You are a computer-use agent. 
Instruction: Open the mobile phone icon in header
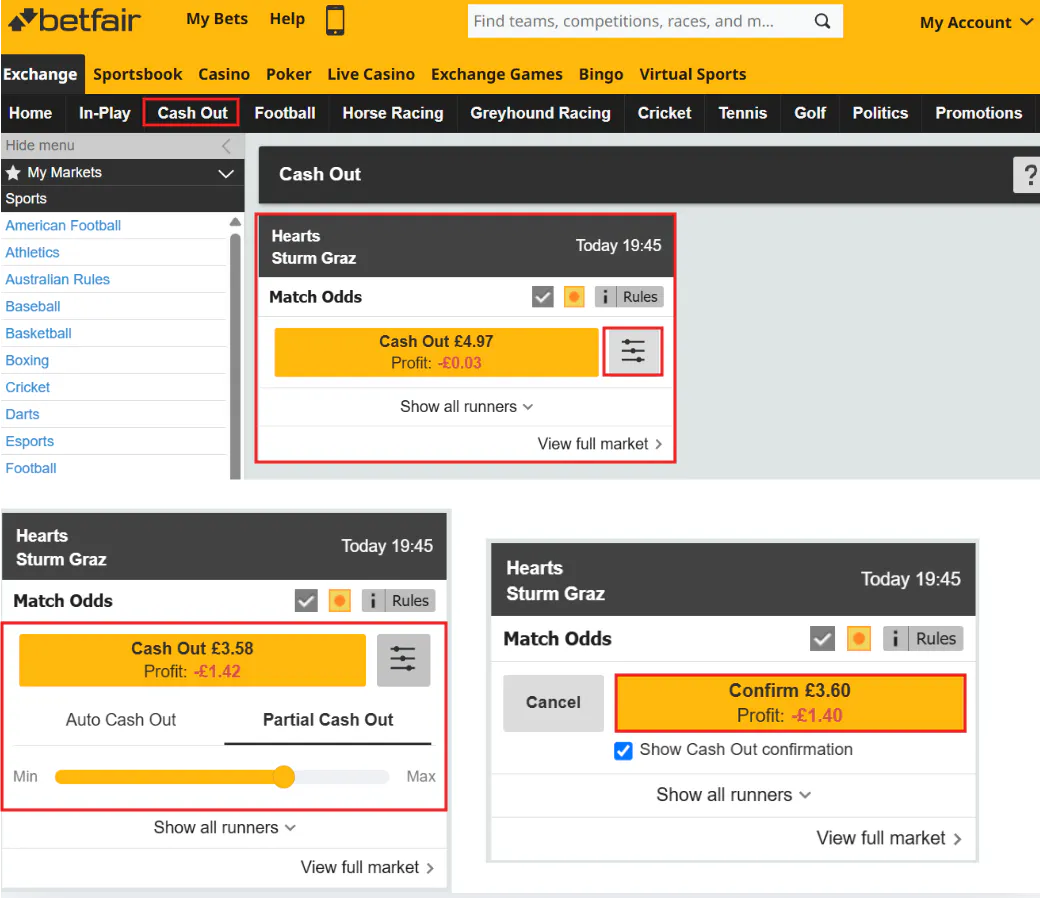pos(335,20)
